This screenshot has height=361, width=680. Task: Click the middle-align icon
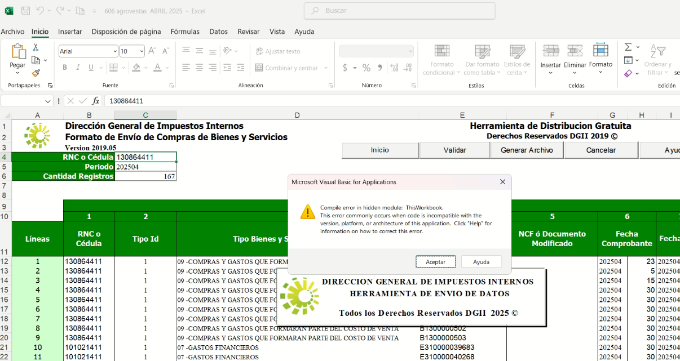(x=199, y=51)
